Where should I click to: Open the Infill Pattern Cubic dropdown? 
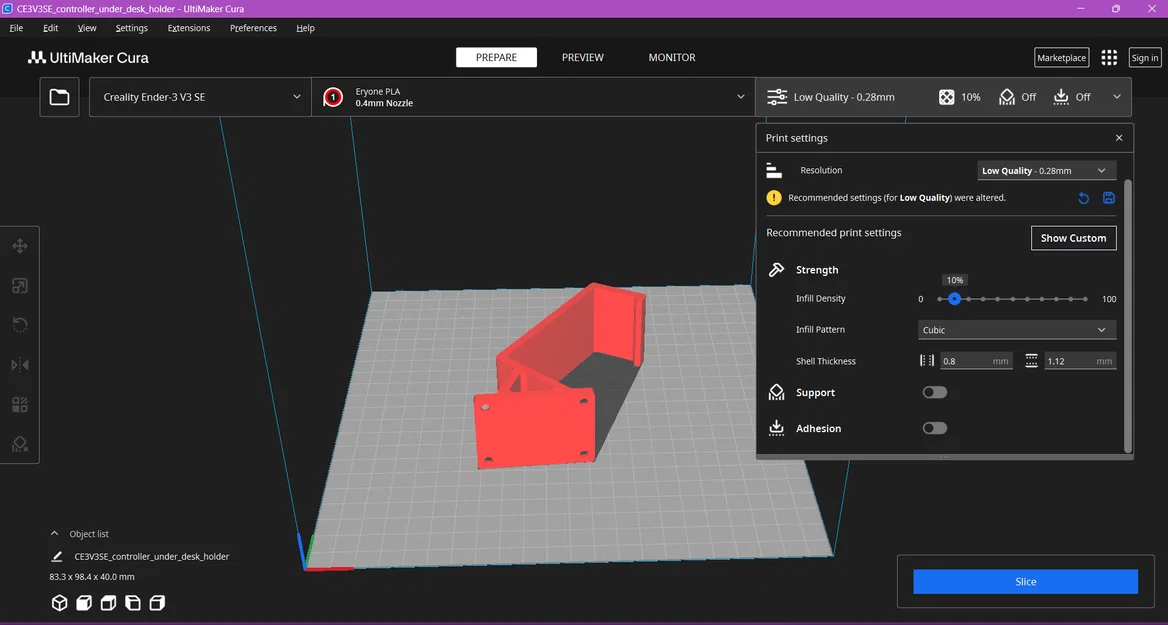(1017, 330)
